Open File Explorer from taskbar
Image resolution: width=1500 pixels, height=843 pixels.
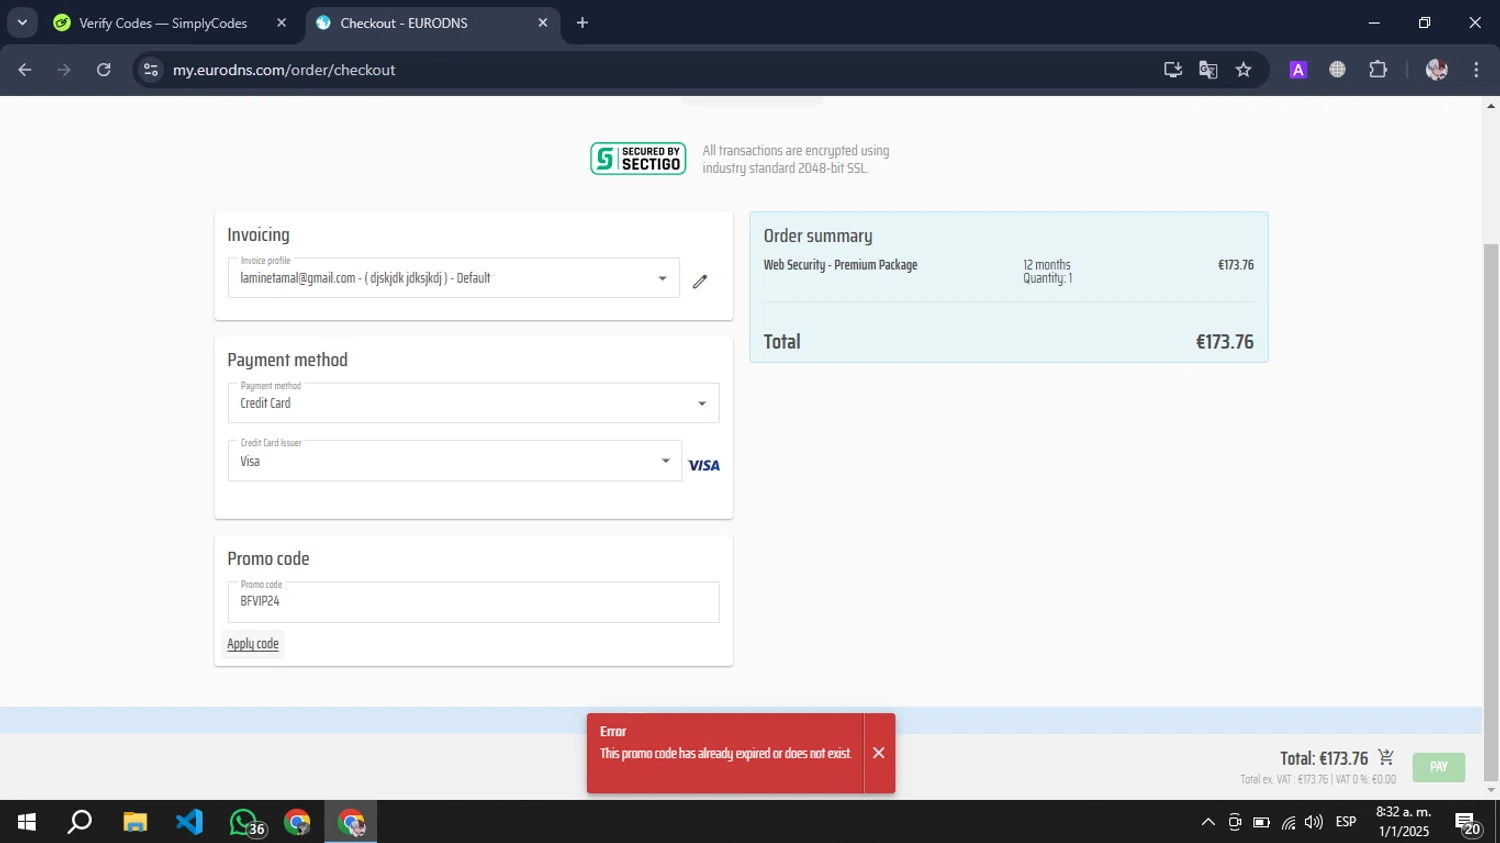[x=135, y=822]
